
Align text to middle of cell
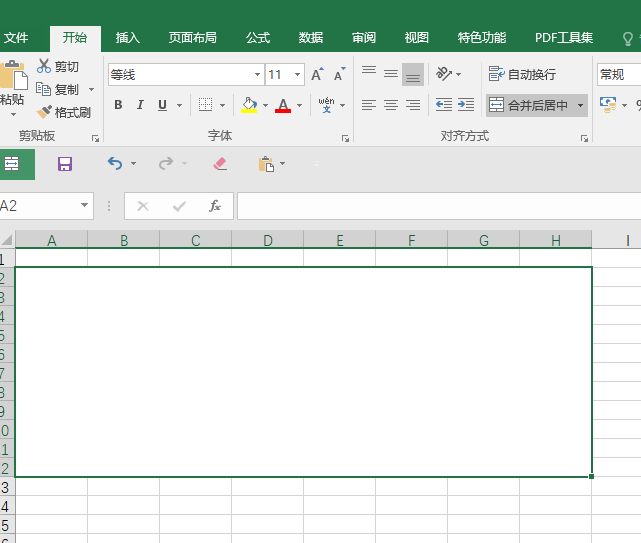(x=391, y=74)
